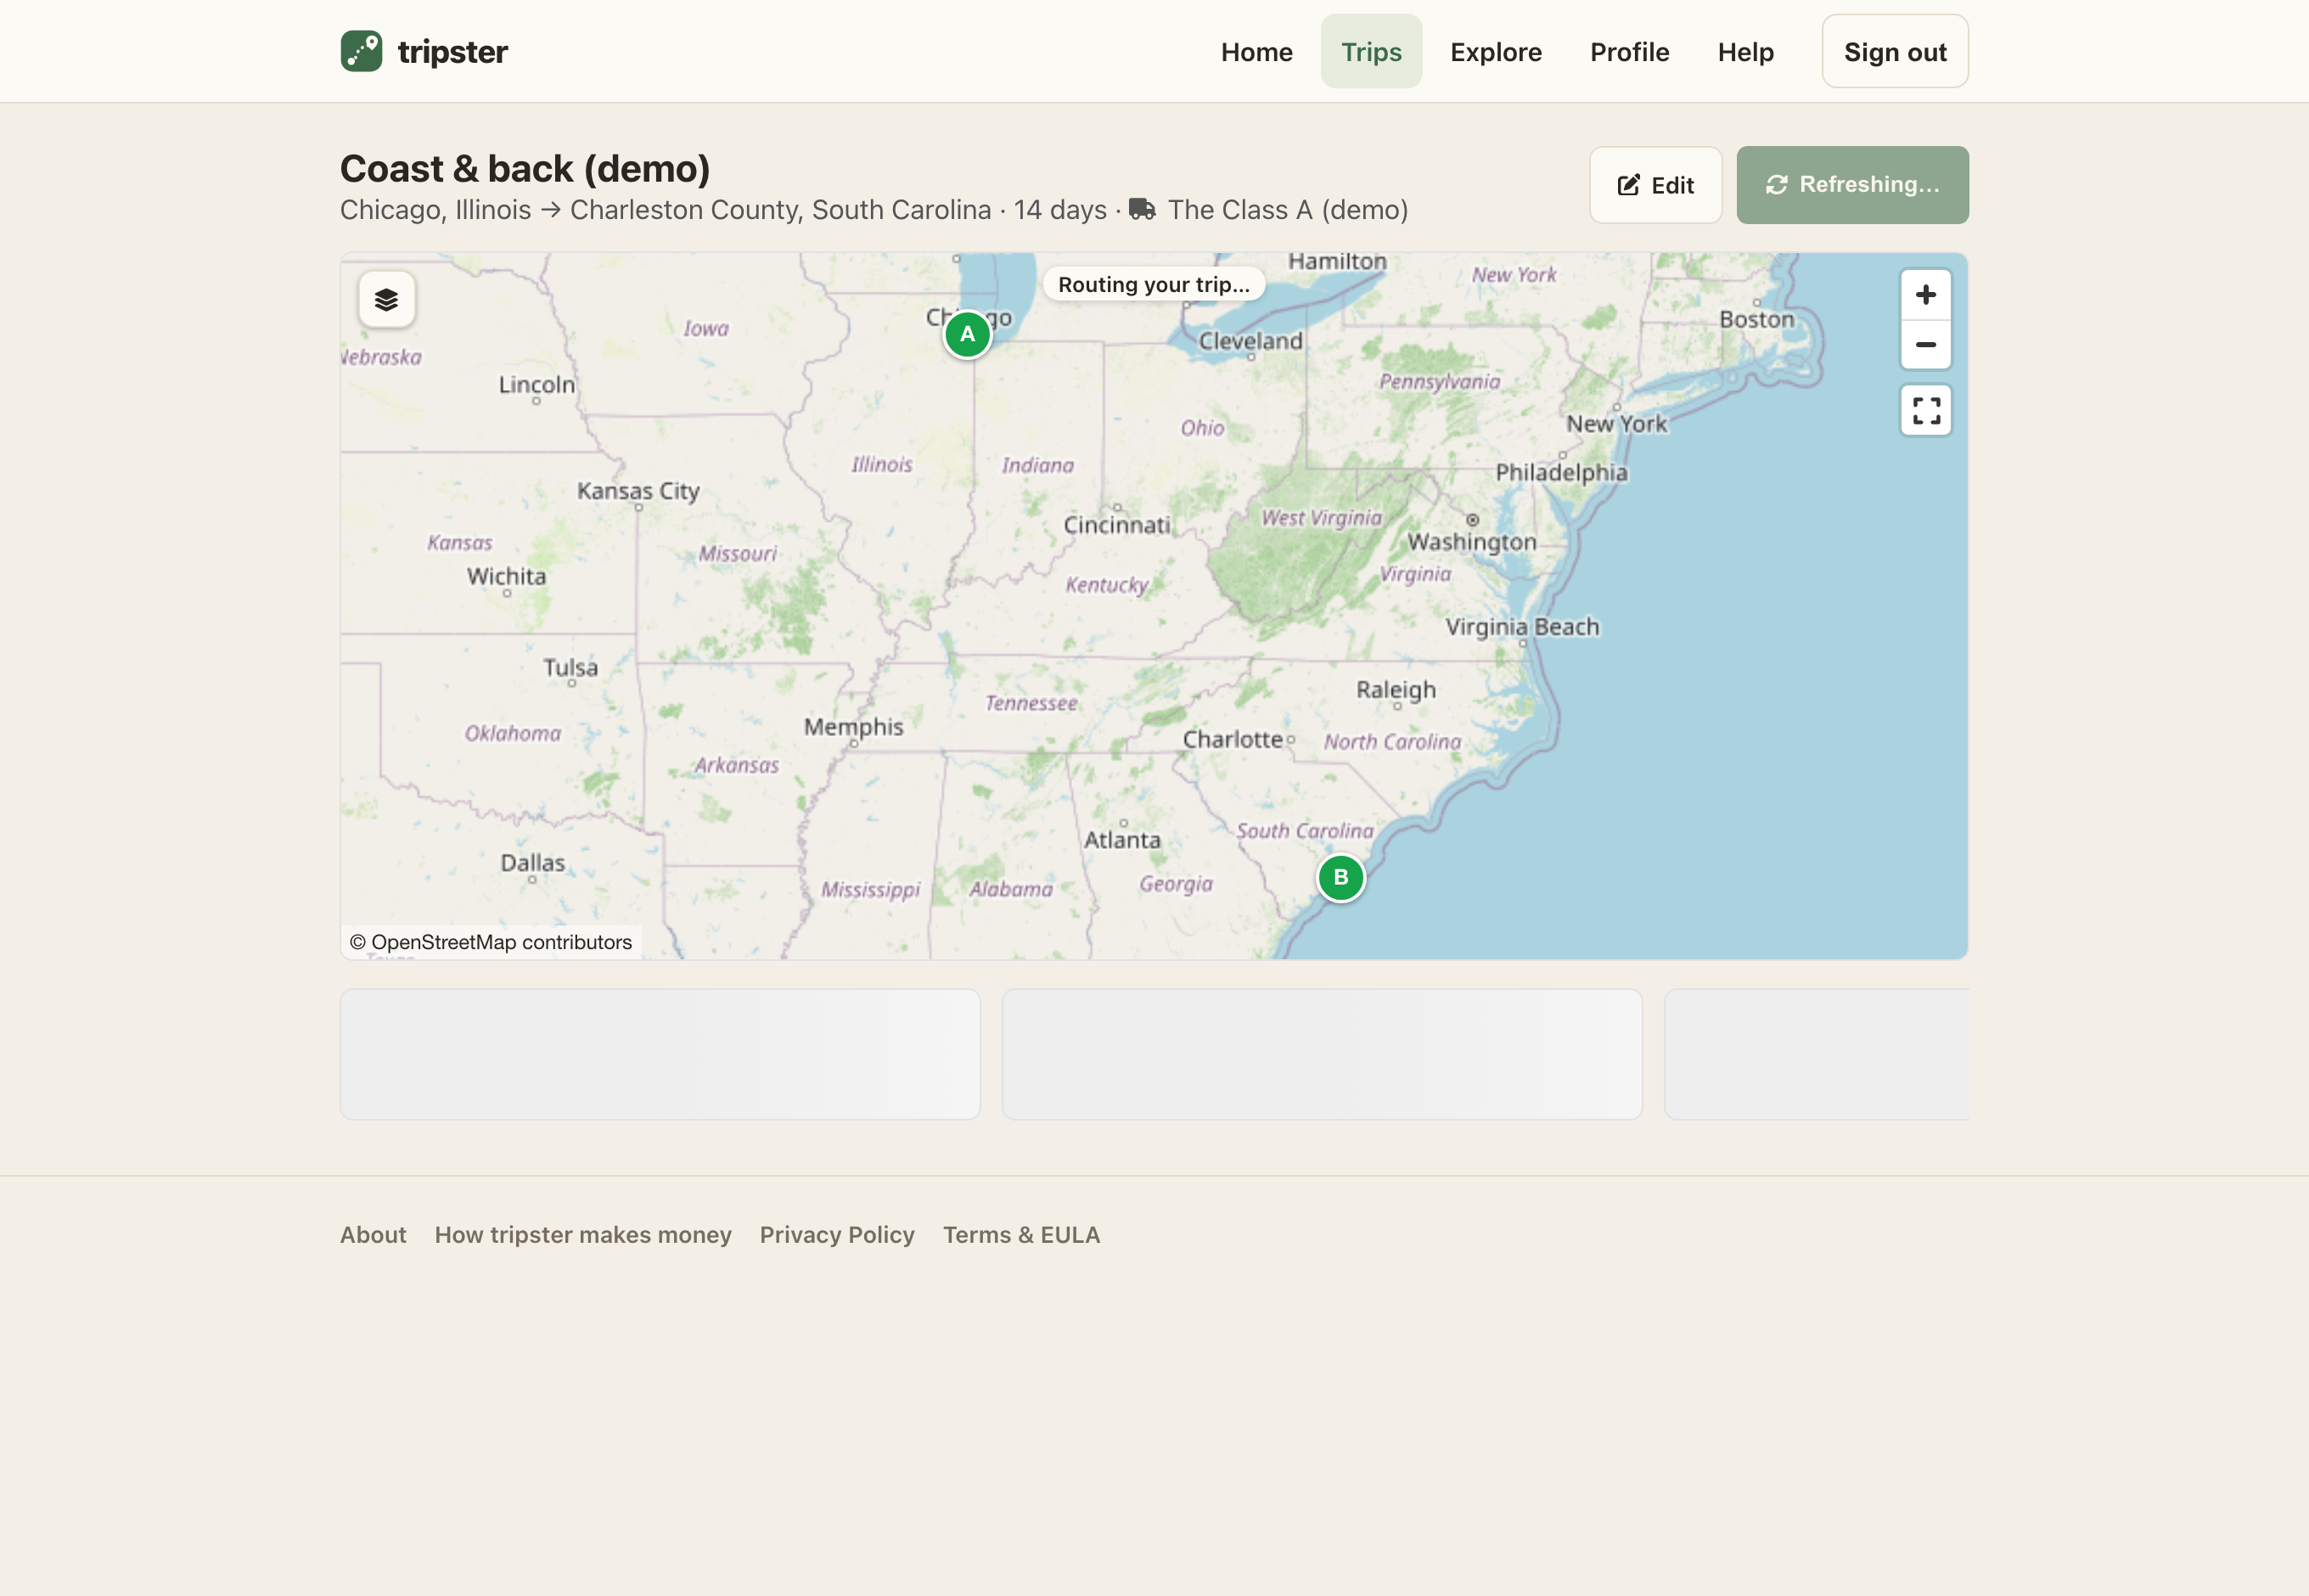Go to the Home nav item
The image size is (2309, 1596).
point(1256,52)
